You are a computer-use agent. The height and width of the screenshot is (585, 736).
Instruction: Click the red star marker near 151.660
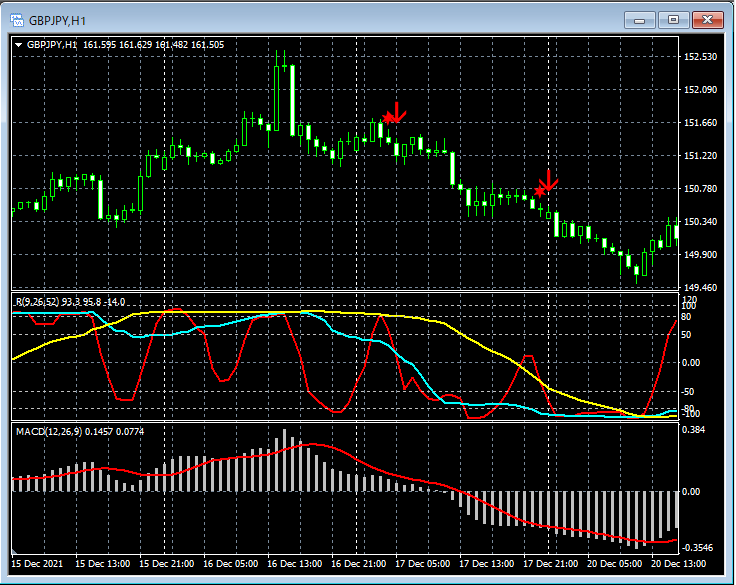pyautogui.click(x=388, y=117)
